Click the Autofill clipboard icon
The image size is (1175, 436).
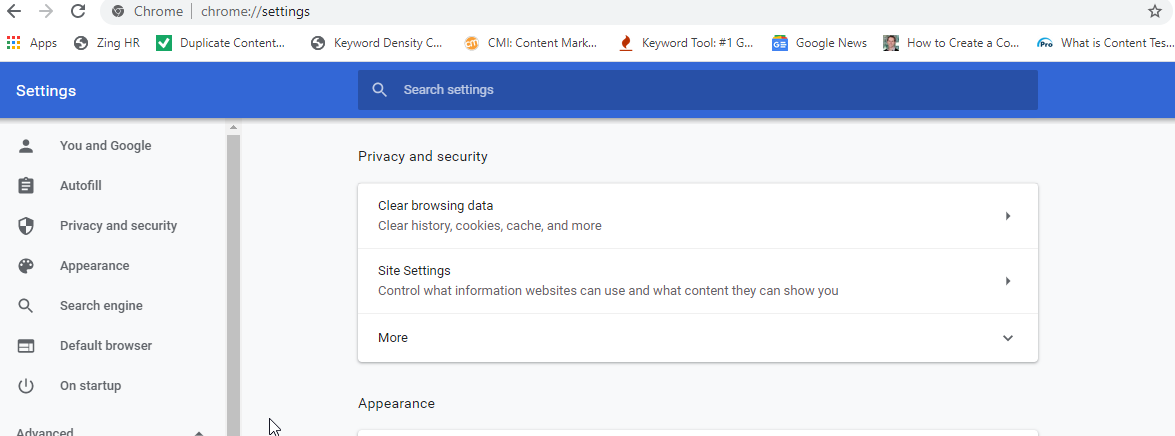[x=26, y=186]
